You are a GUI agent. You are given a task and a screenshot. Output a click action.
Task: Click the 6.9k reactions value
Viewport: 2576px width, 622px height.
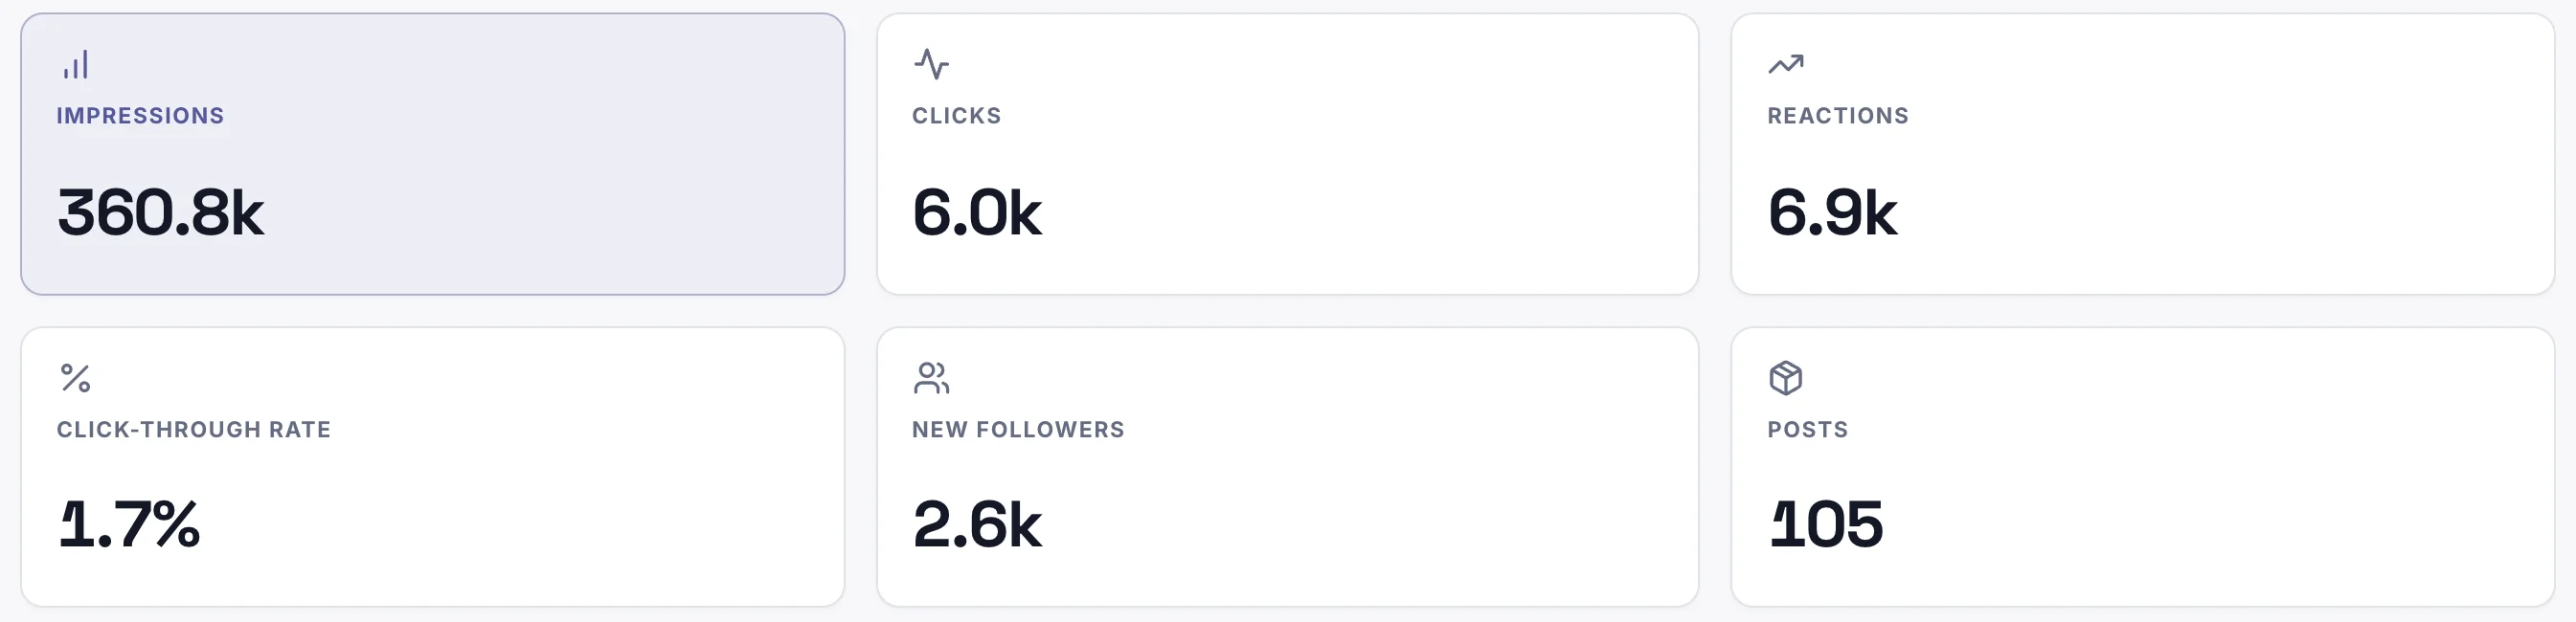1832,213
